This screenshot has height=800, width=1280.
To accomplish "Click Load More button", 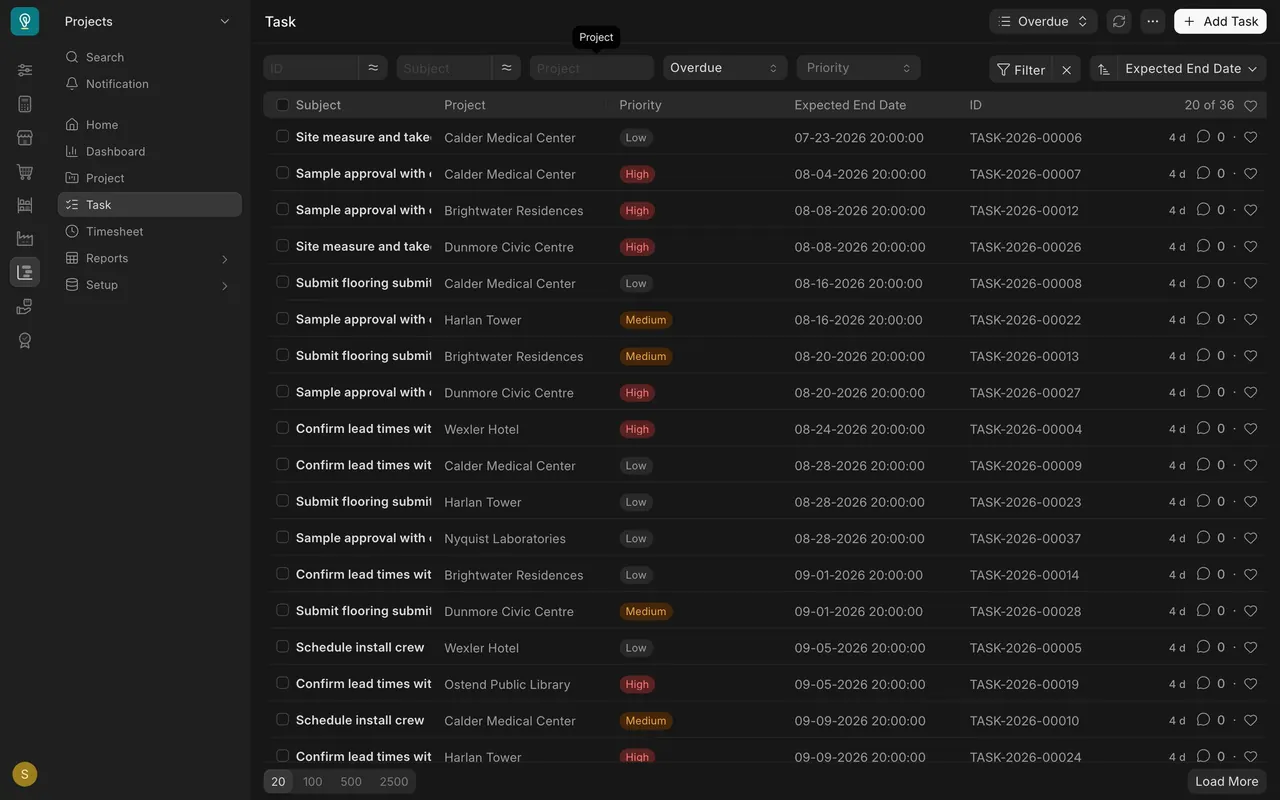I will click(1227, 781).
